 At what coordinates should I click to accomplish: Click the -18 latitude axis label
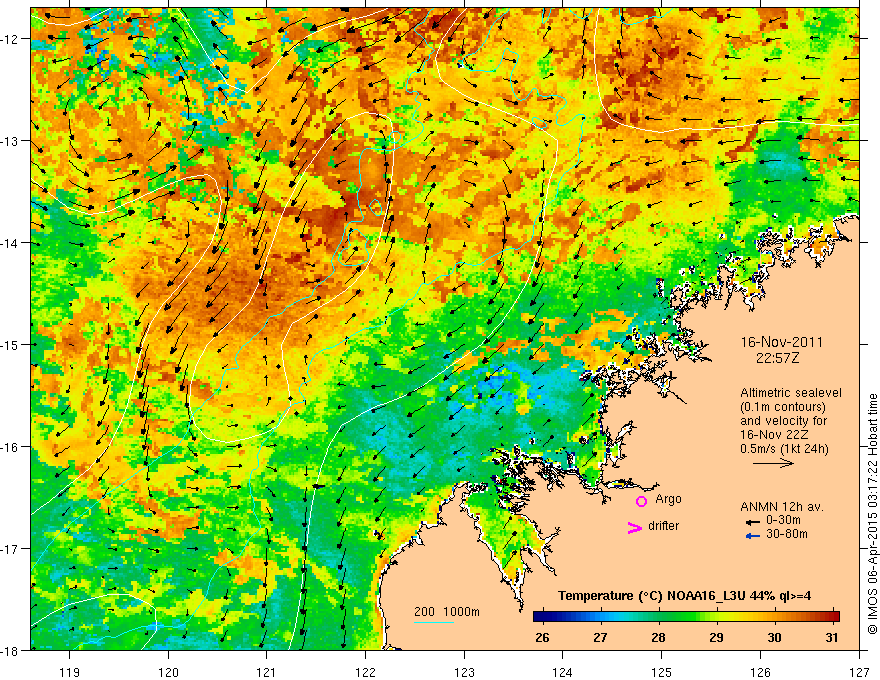click(11, 650)
